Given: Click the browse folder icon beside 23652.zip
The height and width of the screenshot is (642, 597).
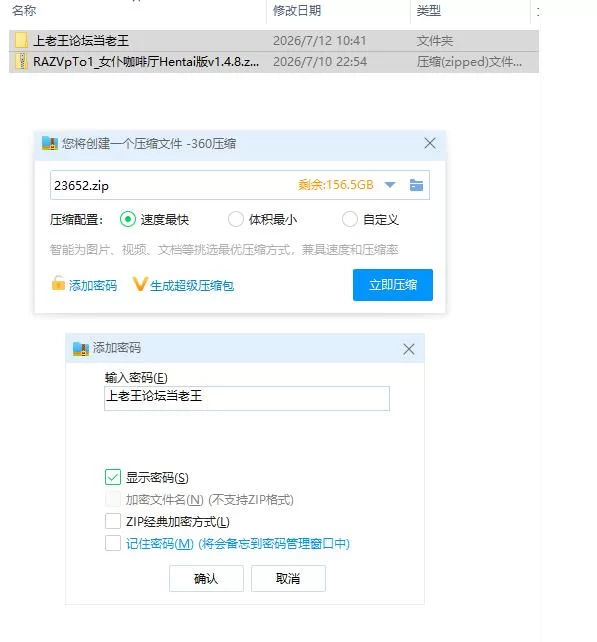Looking at the screenshot, I should coord(416,185).
